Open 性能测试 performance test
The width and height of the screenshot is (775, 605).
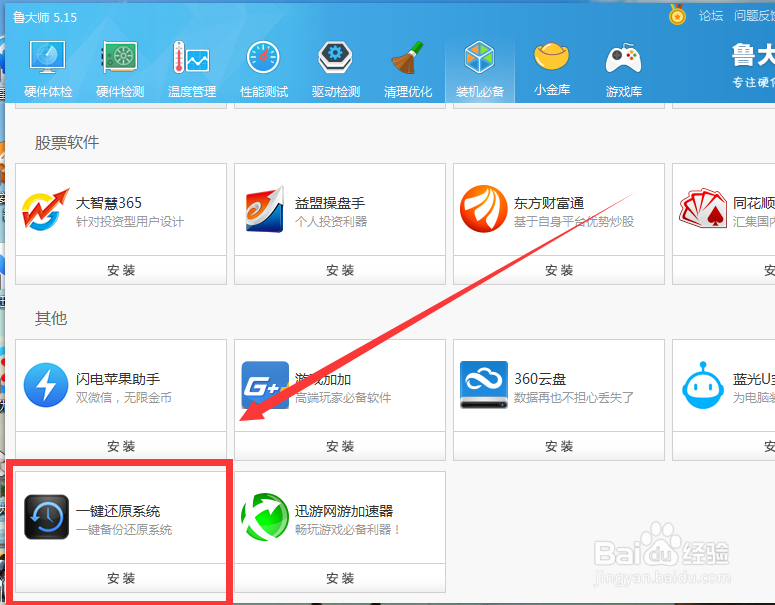click(263, 69)
